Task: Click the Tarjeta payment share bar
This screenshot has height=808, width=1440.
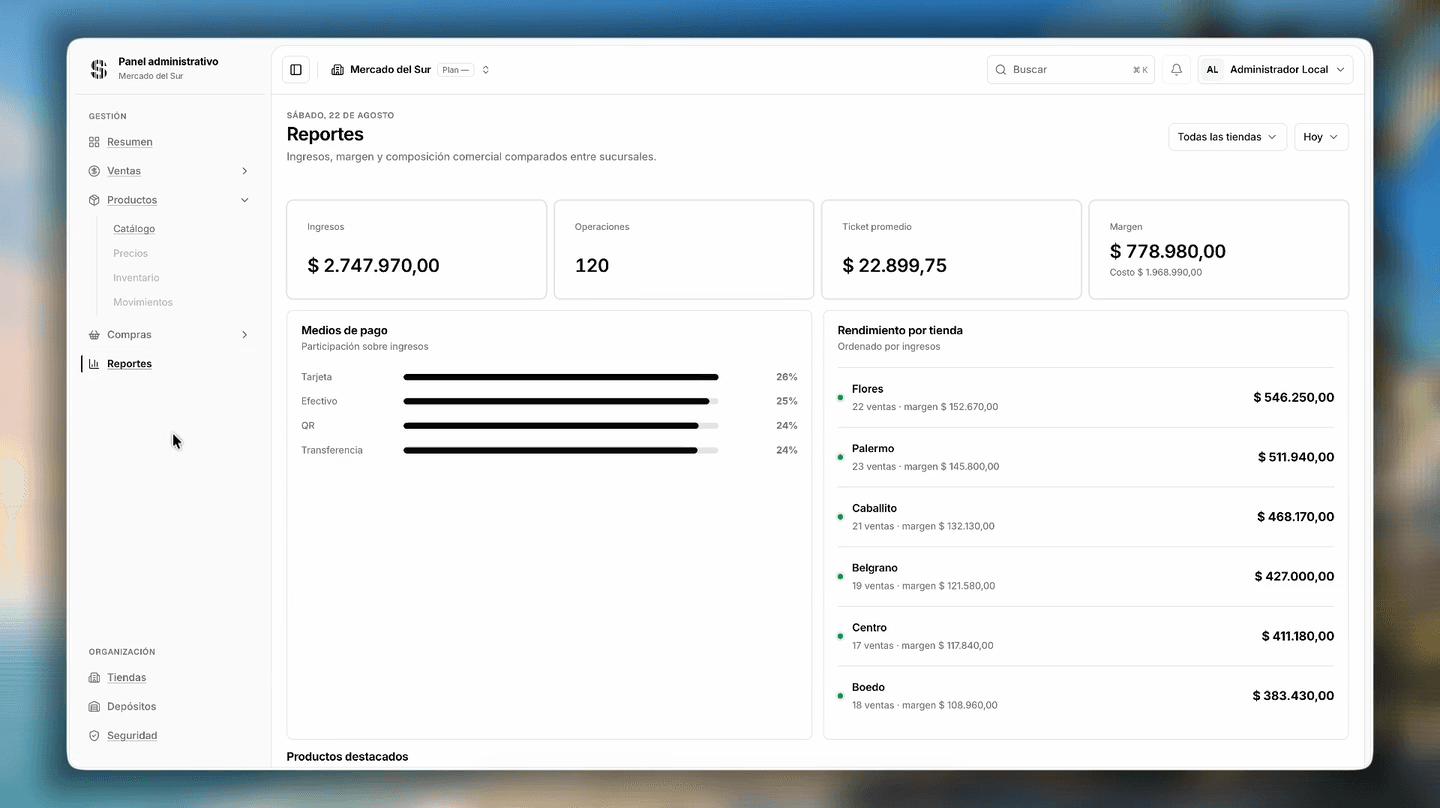Action: pos(561,377)
